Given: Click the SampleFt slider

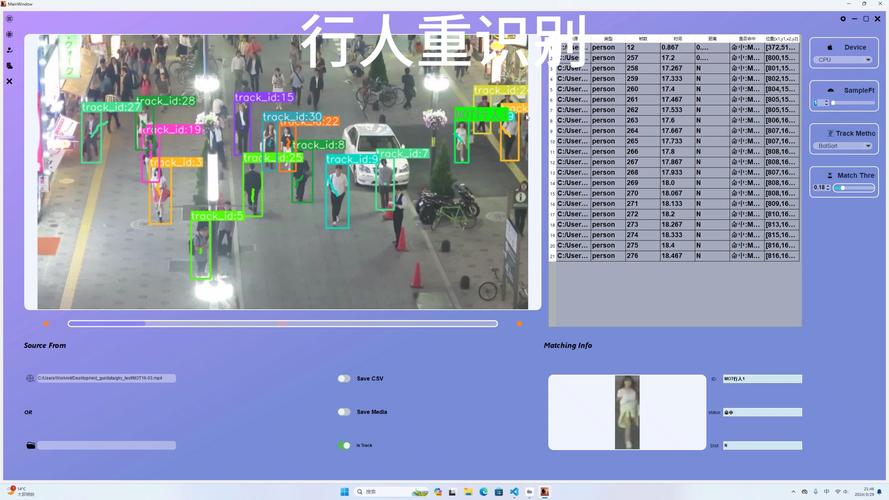Looking at the screenshot, I should coord(853,103).
